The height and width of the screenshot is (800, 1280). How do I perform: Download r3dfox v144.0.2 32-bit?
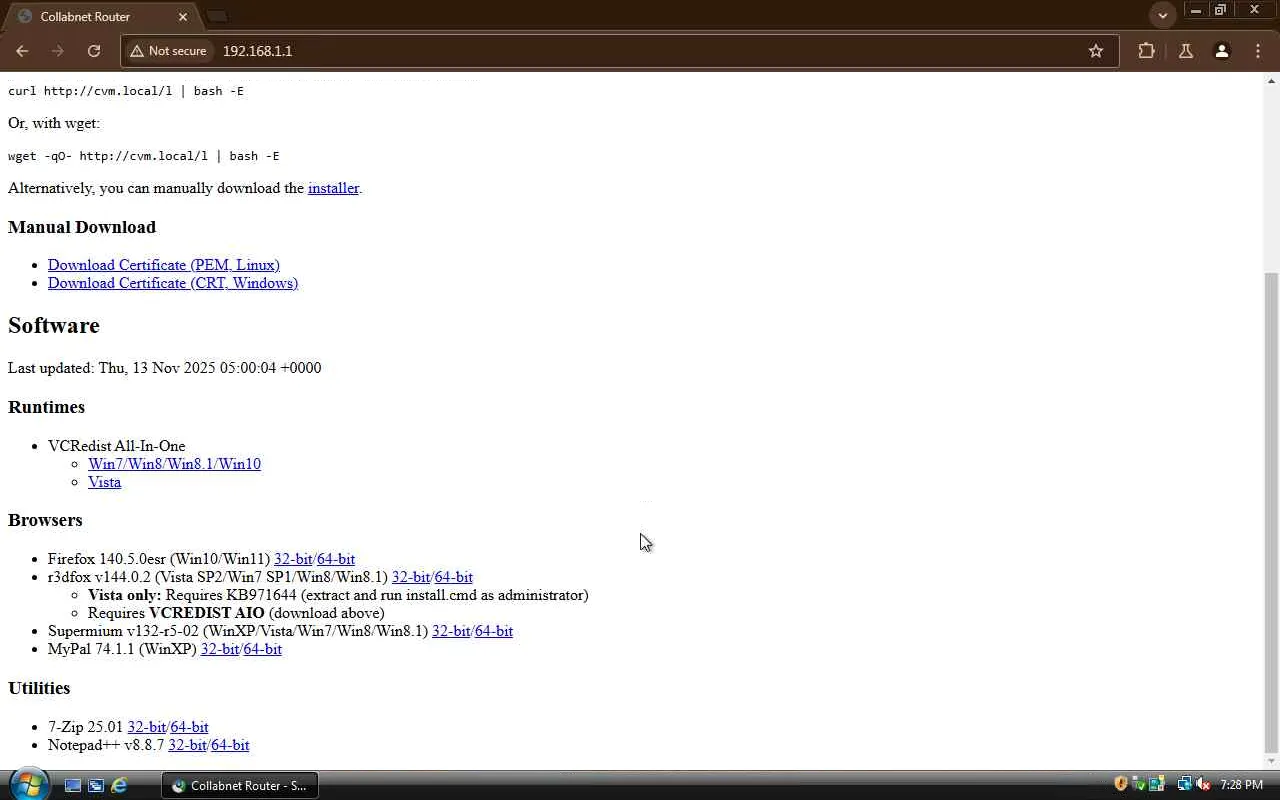(x=411, y=577)
